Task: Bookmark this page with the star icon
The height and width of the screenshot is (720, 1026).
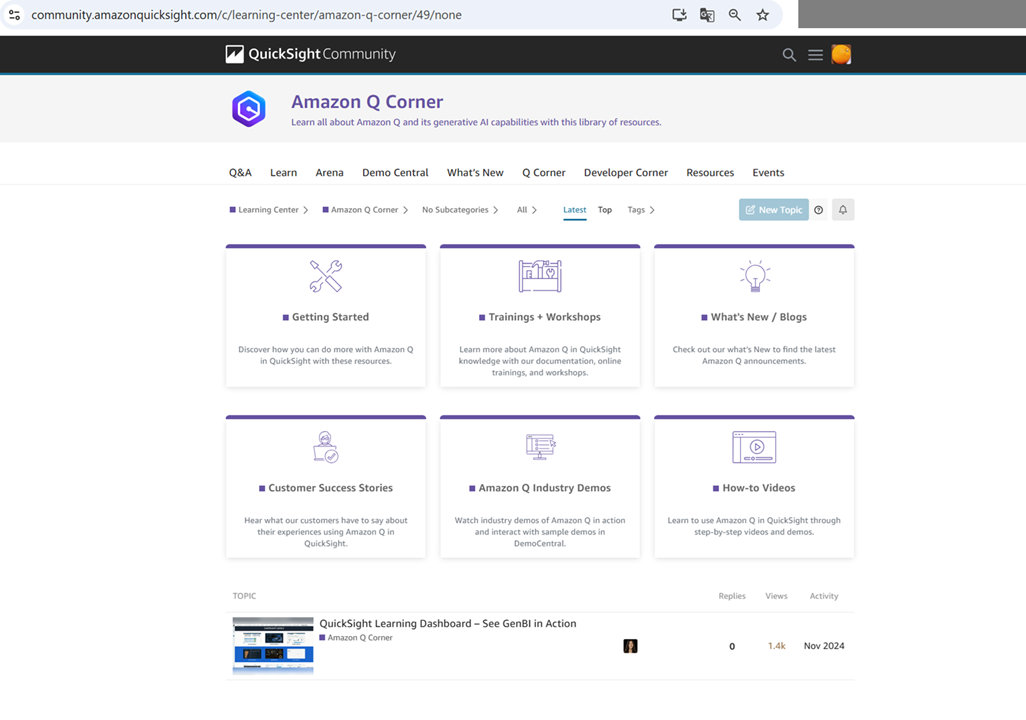Action: (x=762, y=14)
